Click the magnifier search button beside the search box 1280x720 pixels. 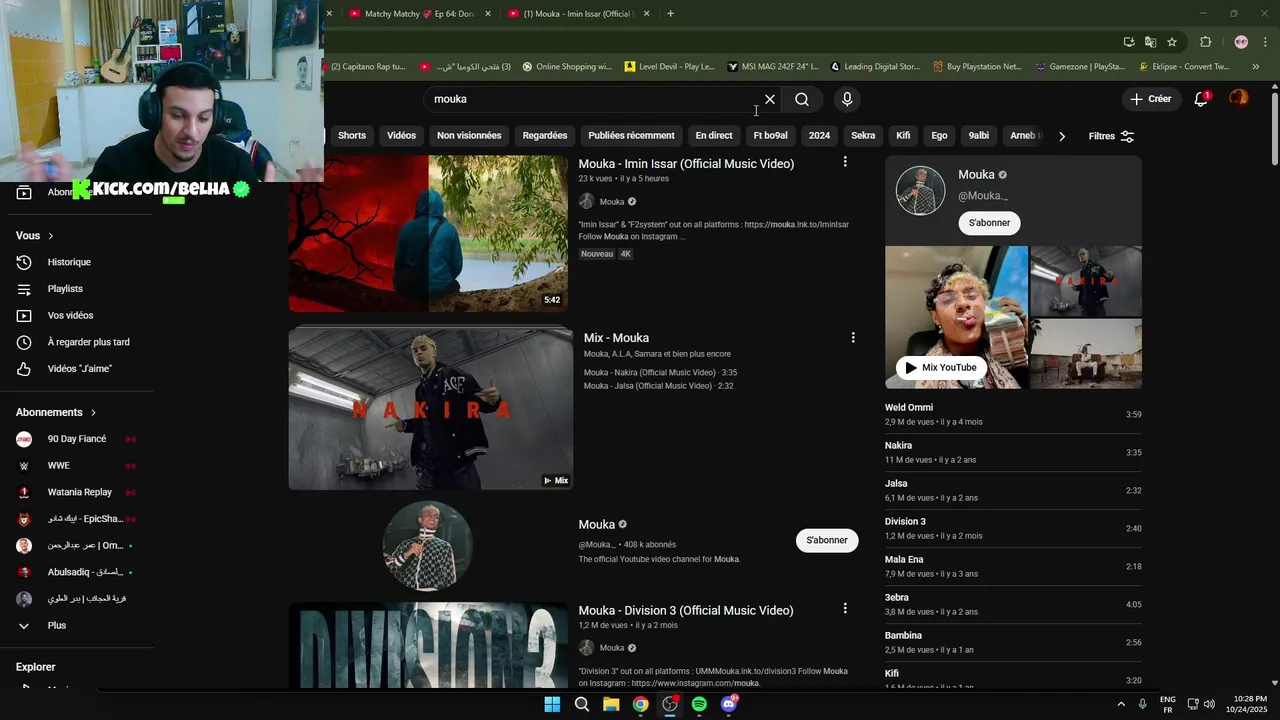click(x=802, y=99)
